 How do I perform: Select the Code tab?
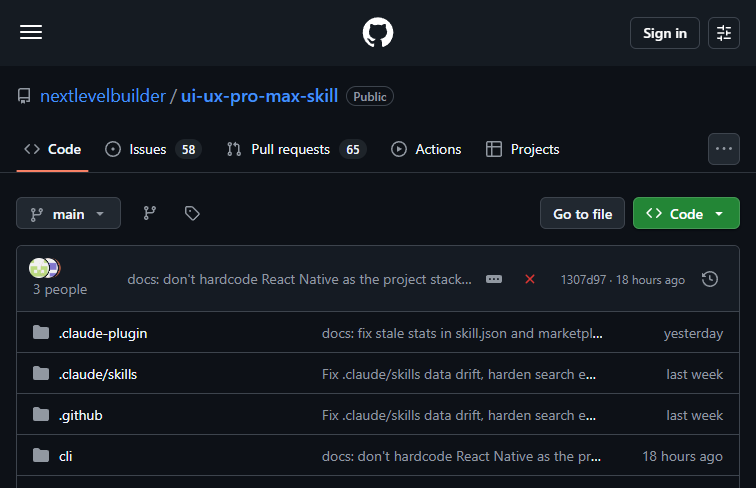coord(53,149)
